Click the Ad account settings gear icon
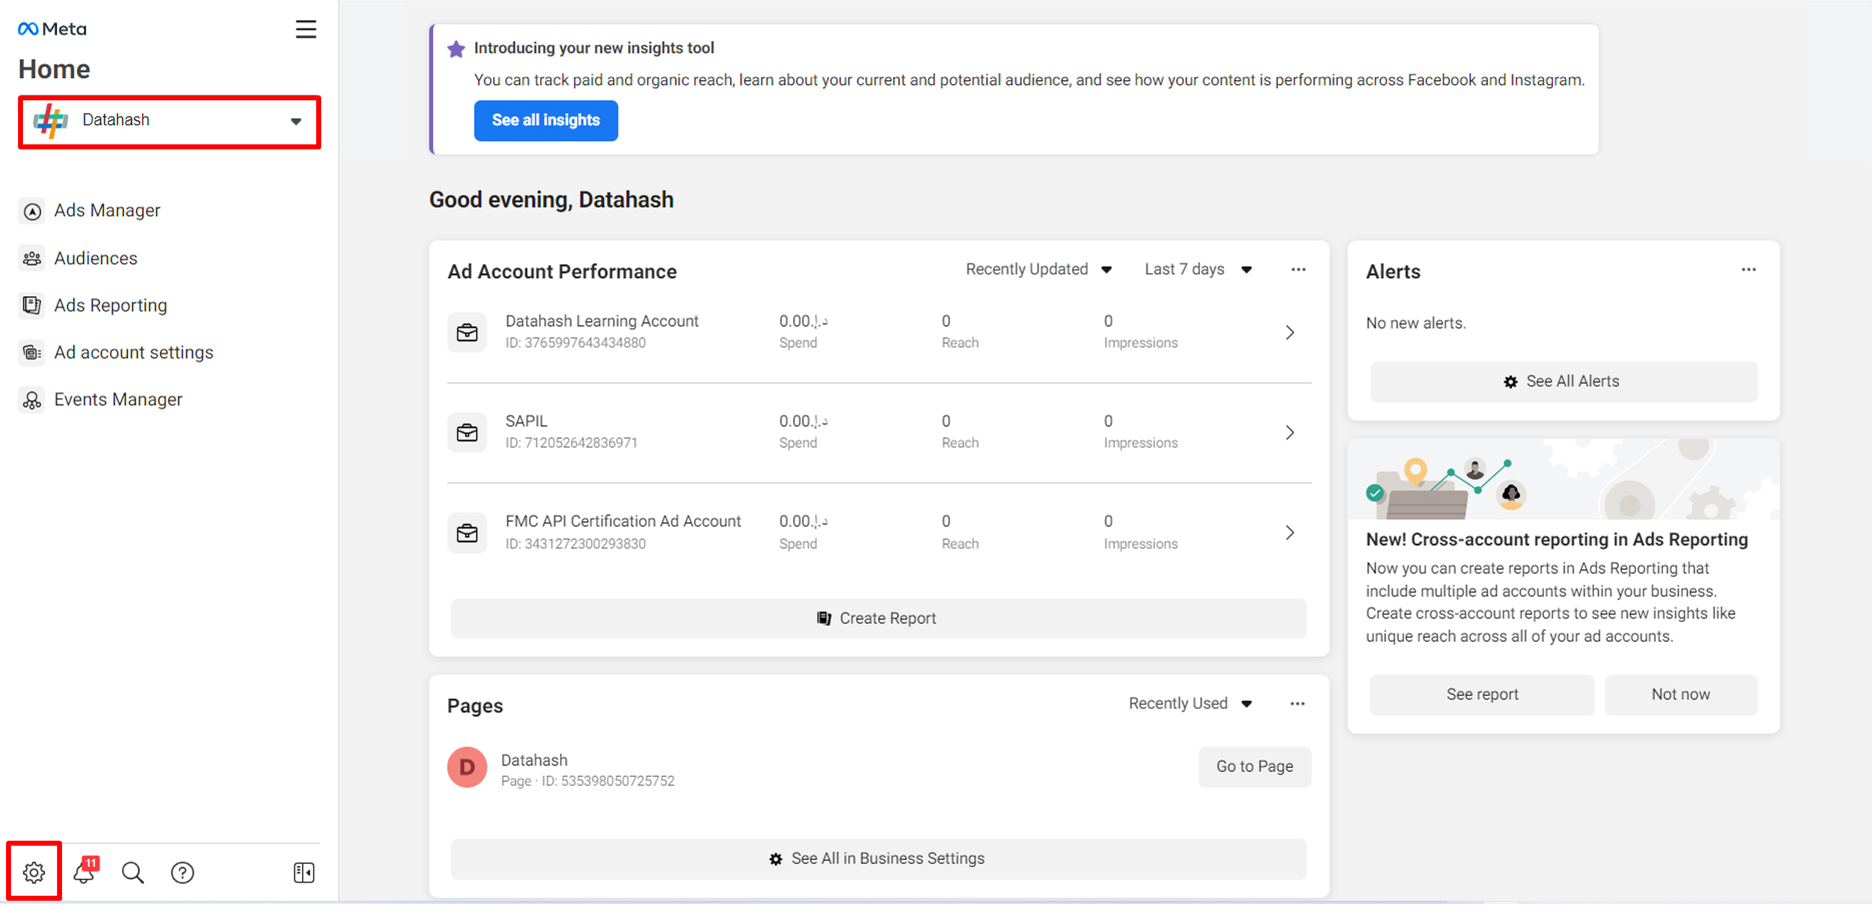This screenshot has width=1872, height=909. coord(32,352)
